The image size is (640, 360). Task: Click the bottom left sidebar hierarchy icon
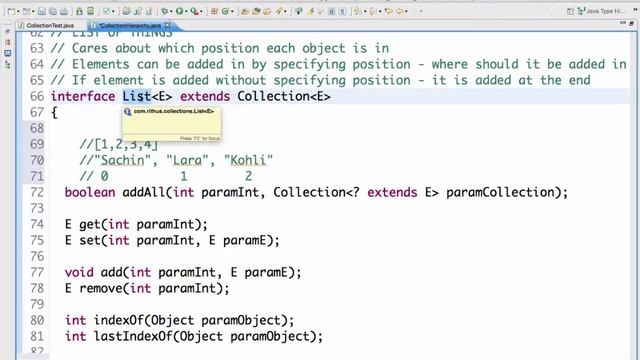pyautogui.click(x=8, y=64)
